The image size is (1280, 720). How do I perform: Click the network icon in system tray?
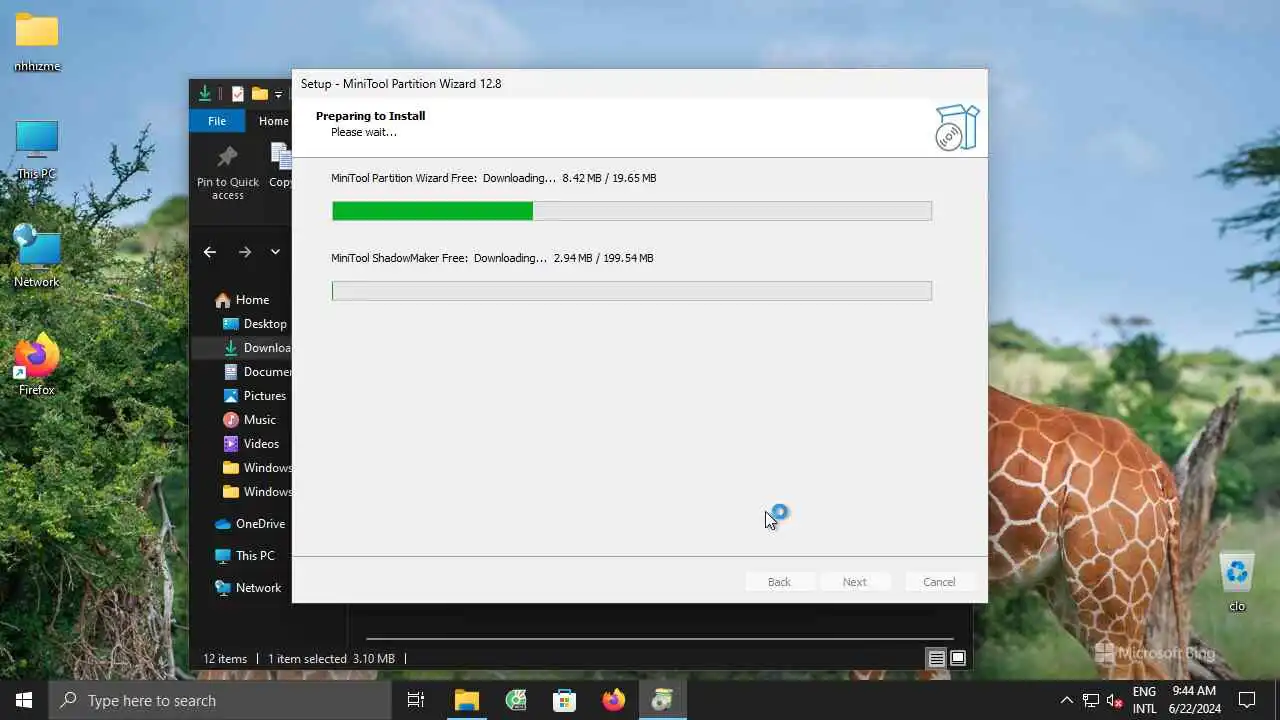1091,700
